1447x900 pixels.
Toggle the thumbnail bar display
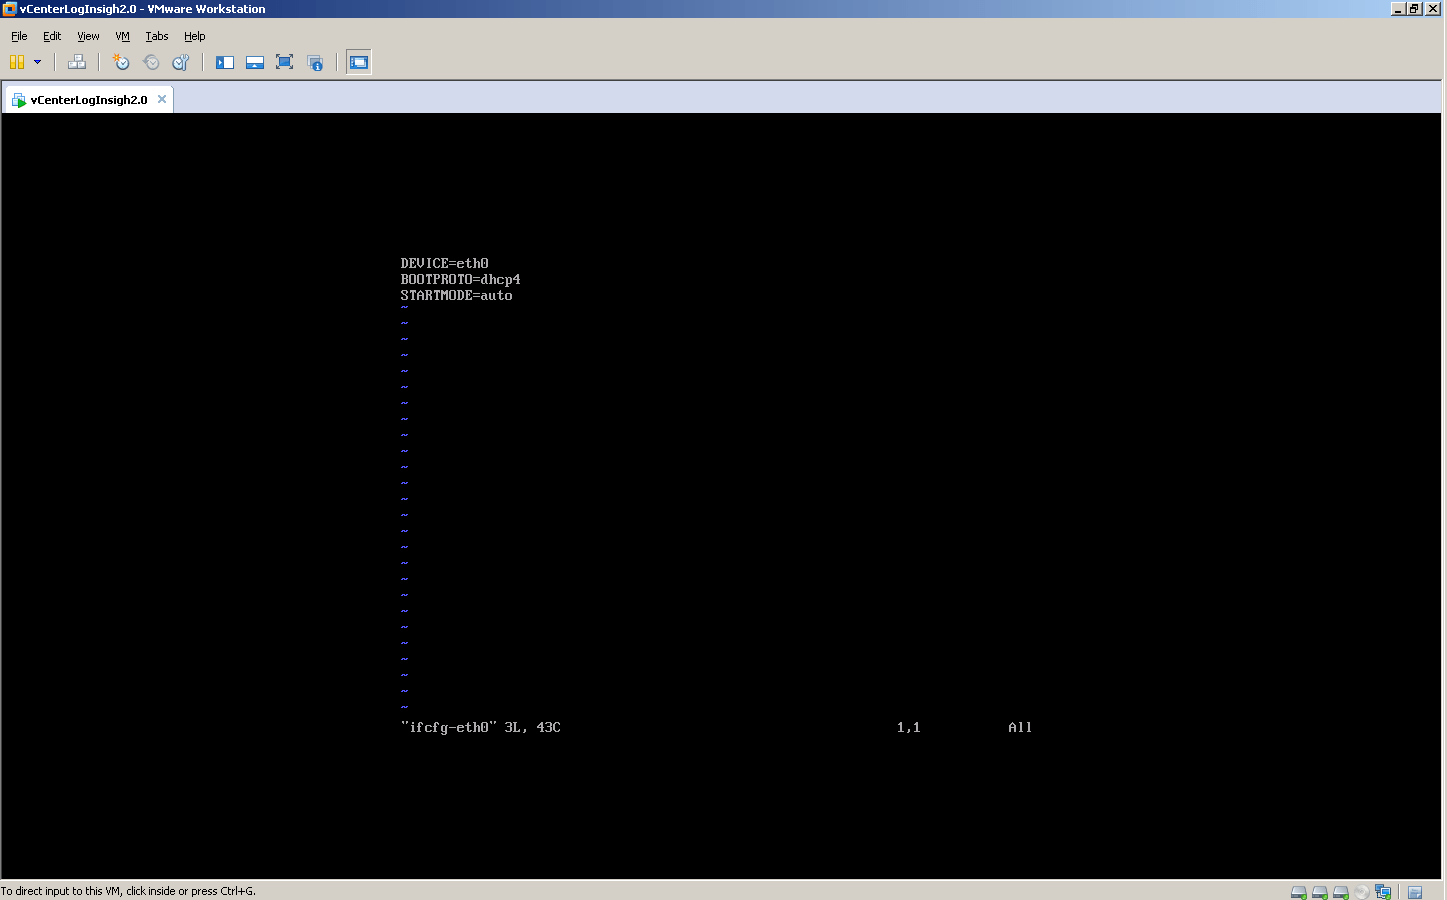coord(254,62)
